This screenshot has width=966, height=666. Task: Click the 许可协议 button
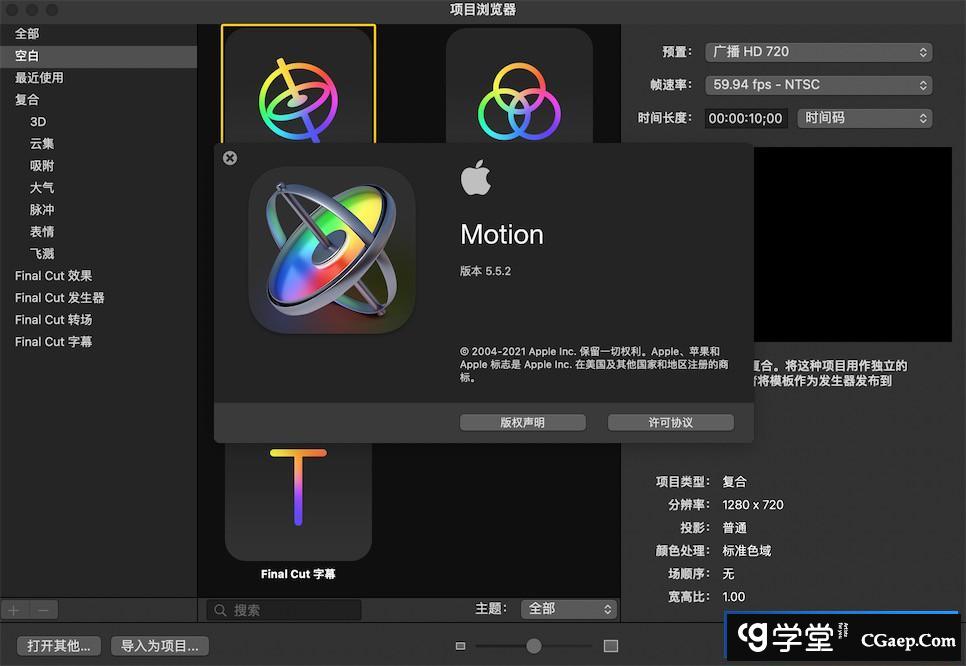(x=670, y=423)
